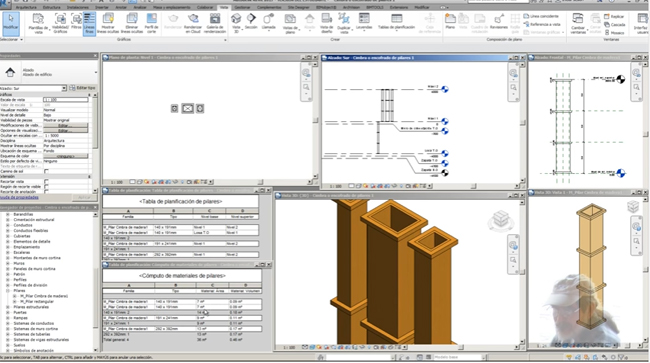
Task: Arrange windows with Cascada
Action: [614, 24]
